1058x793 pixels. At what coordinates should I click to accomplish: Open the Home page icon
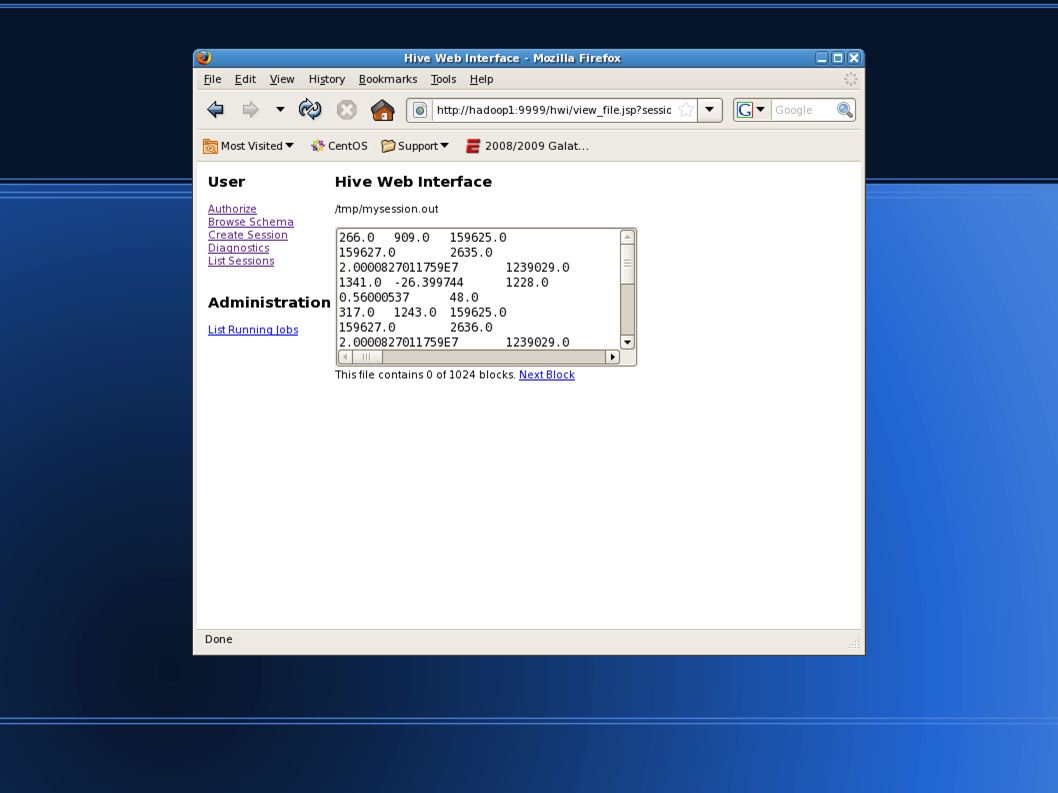383,109
